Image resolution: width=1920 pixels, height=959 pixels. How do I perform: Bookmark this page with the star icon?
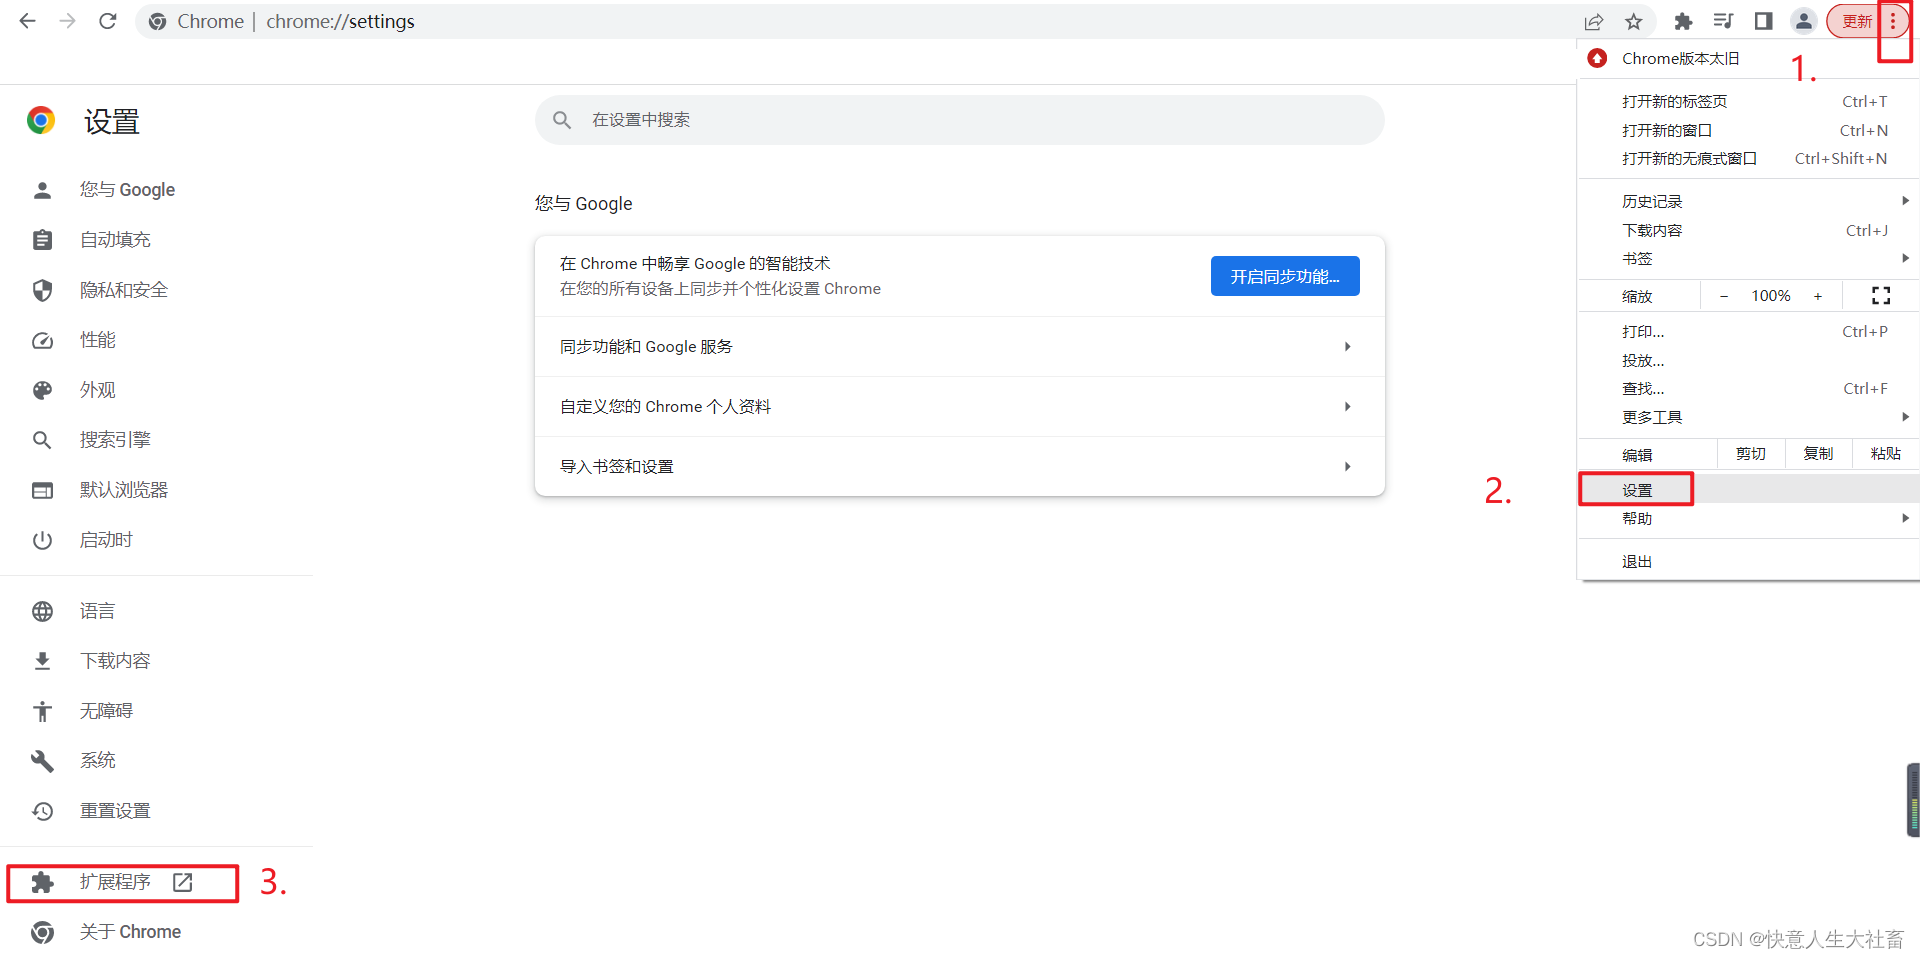click(x=1634, y=21)
